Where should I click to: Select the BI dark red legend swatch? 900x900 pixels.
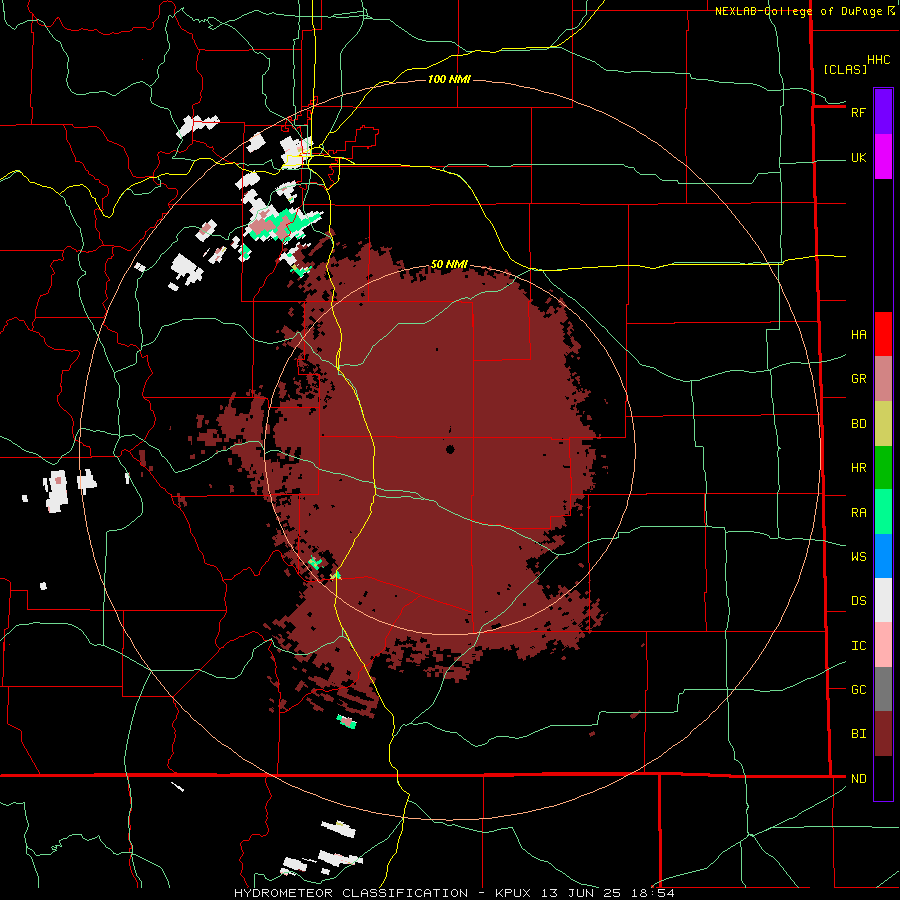pos(883,734)
